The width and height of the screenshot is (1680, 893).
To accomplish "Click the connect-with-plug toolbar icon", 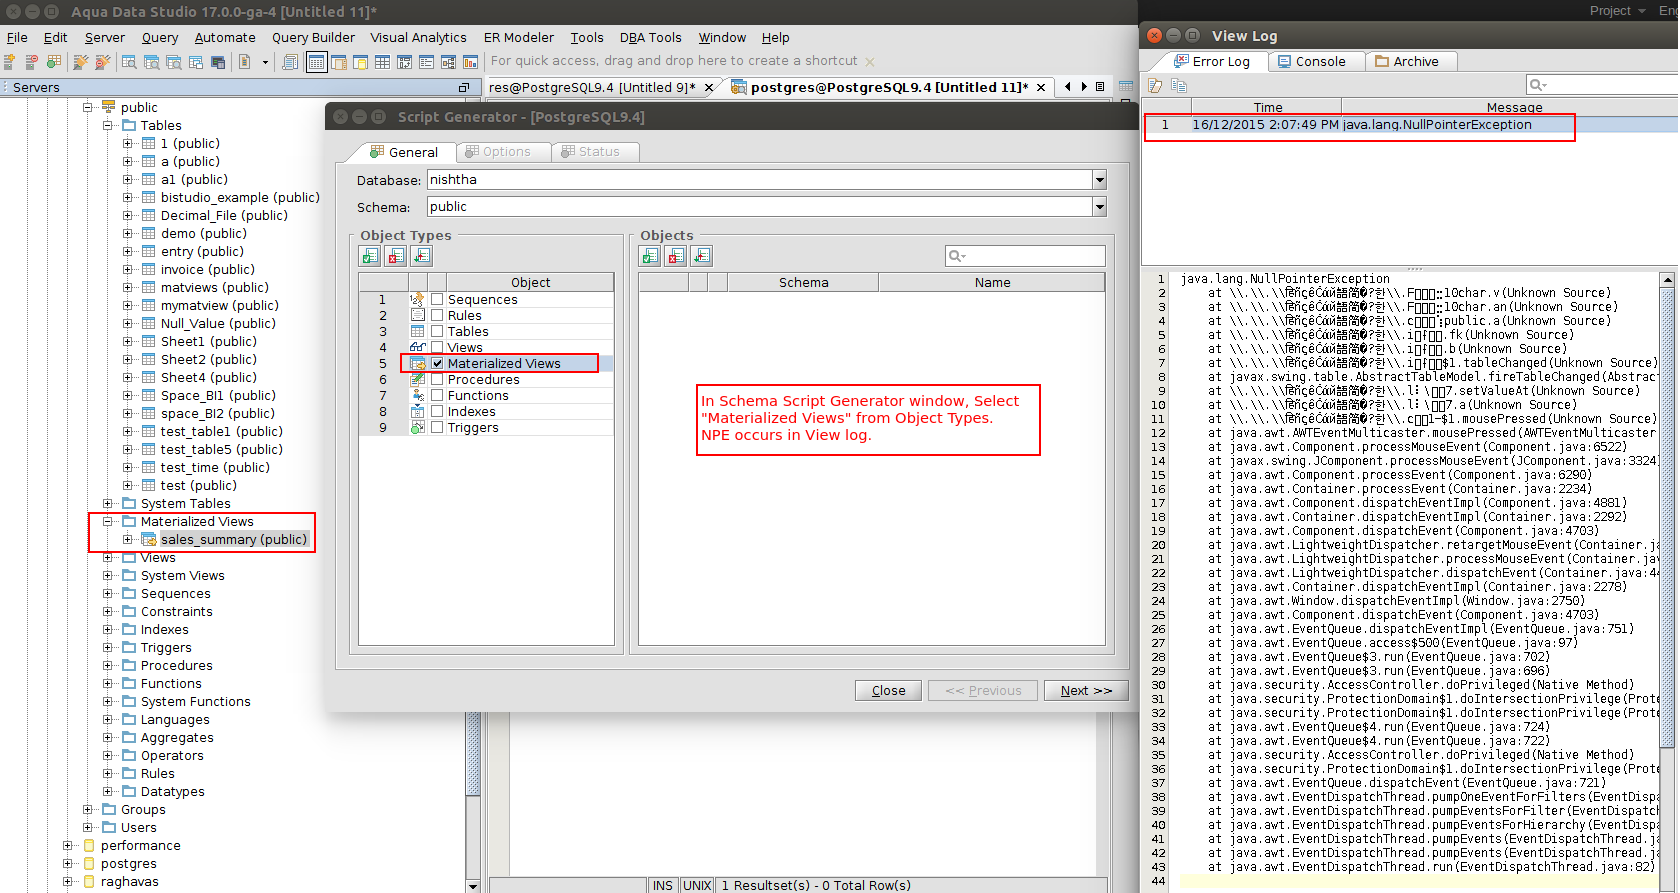I will coord(81,62).
